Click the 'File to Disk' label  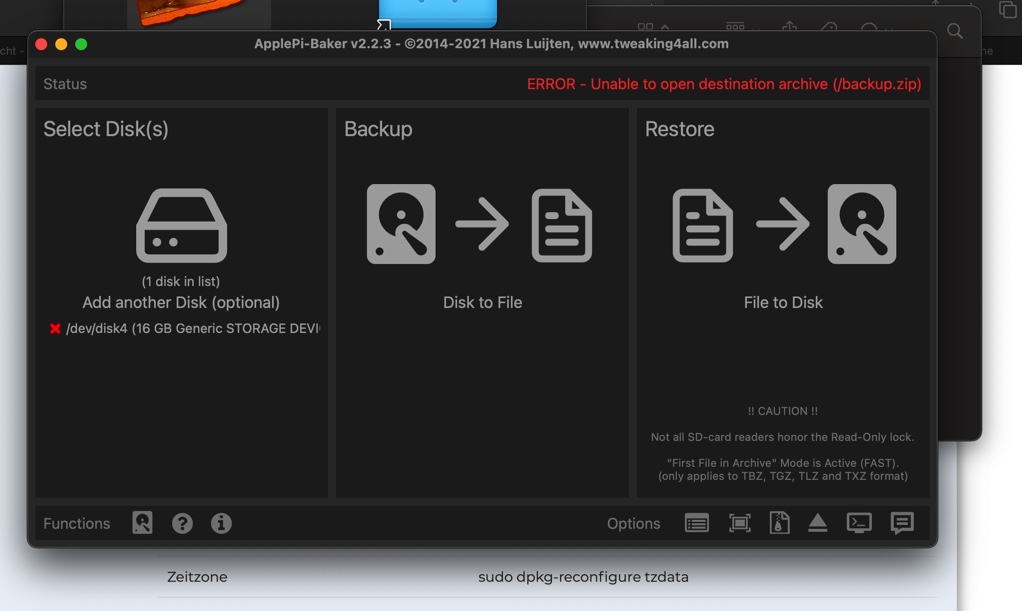pos(783,302)
